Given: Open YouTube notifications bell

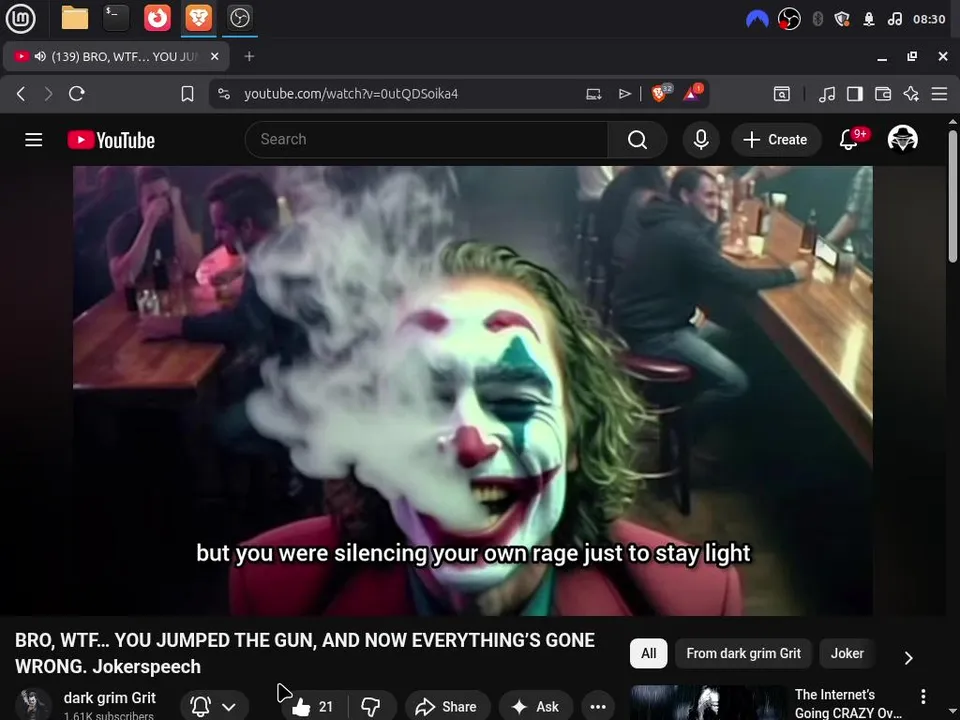Looking at the screenshot, I should (x=850, y=140).
